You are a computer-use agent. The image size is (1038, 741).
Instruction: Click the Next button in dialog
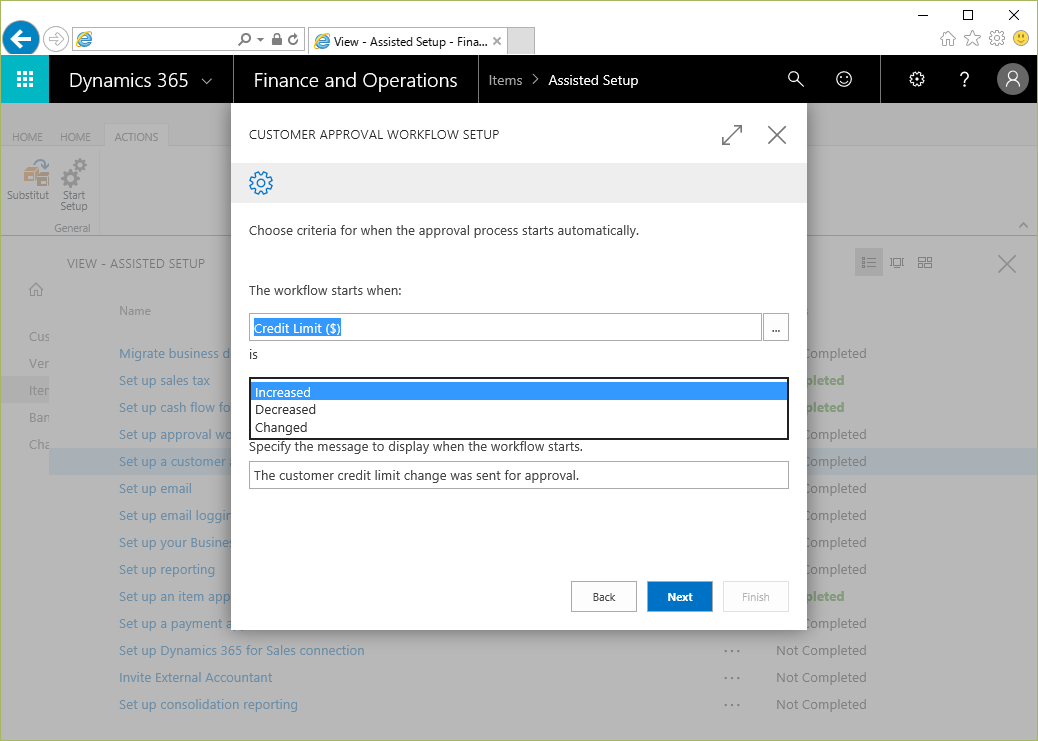pyautogui.click(x=680, y=597)
